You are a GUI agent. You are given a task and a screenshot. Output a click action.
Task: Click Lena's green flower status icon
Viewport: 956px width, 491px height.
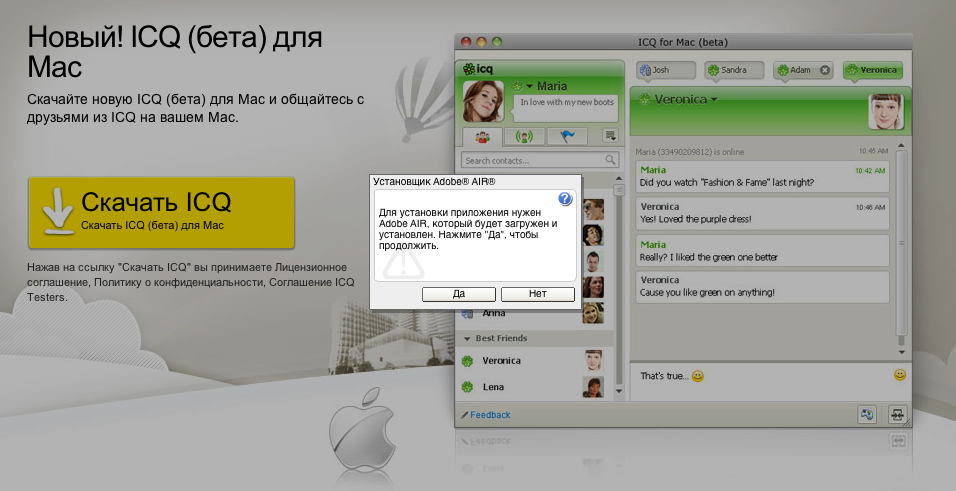[468, 387]
